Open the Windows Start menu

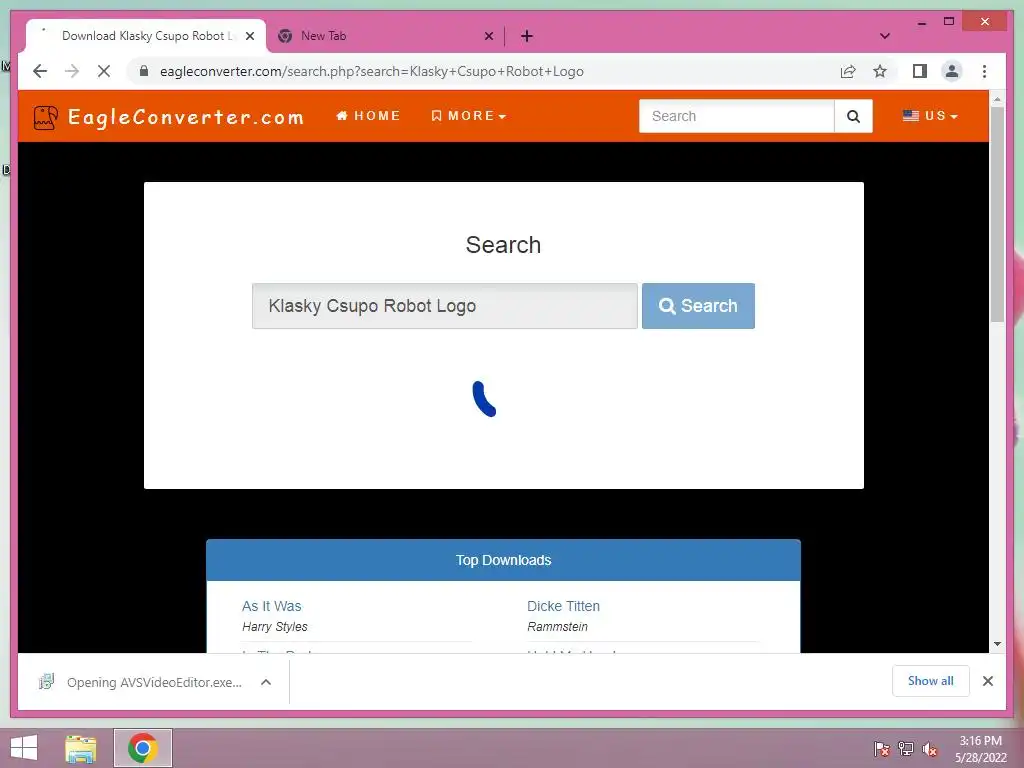click(x=24, y=748)
